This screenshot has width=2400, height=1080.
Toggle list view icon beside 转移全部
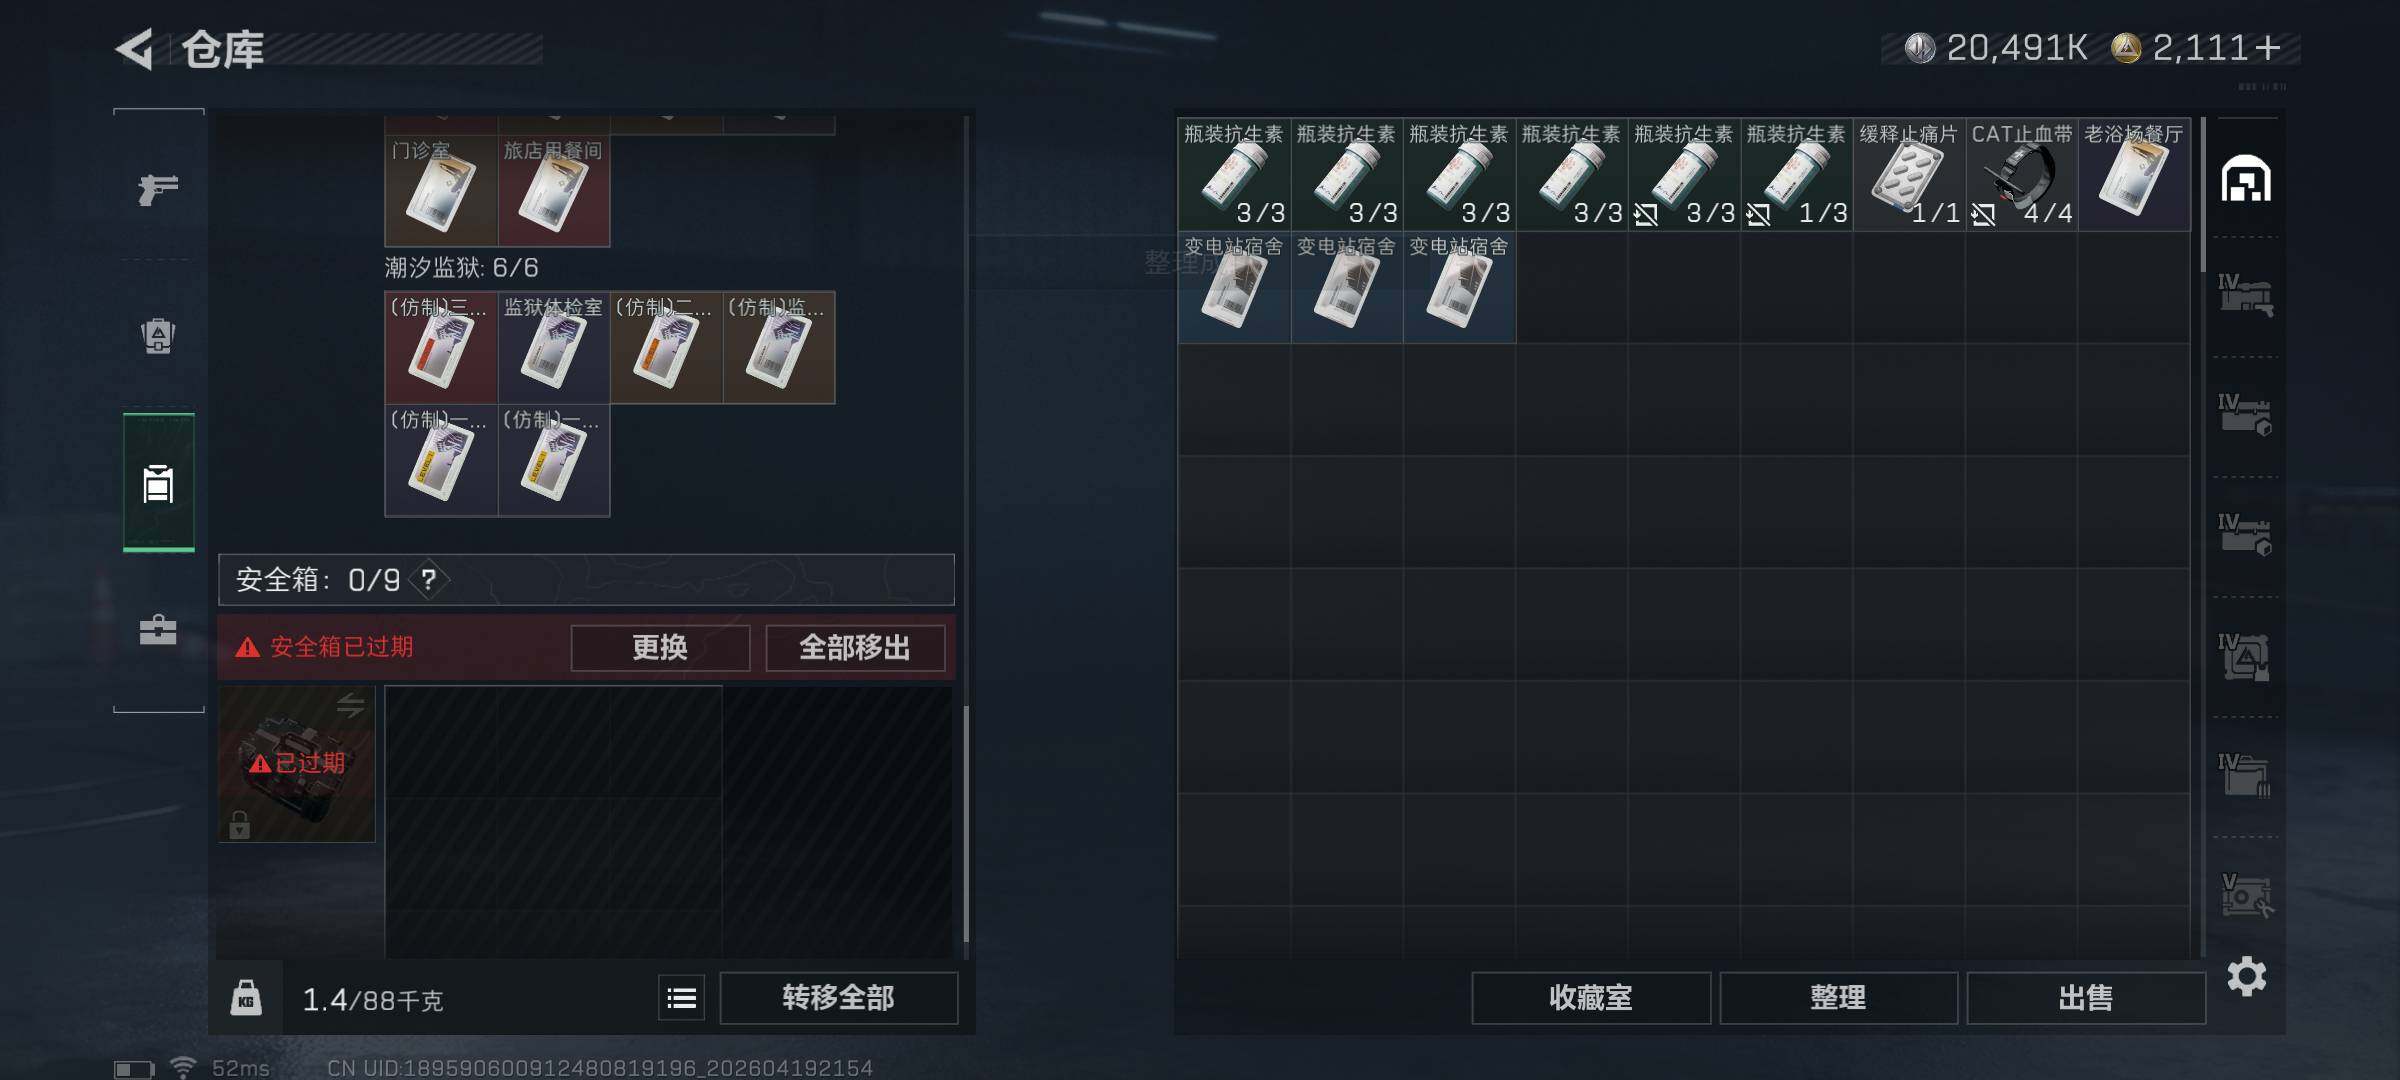(682, 998)
